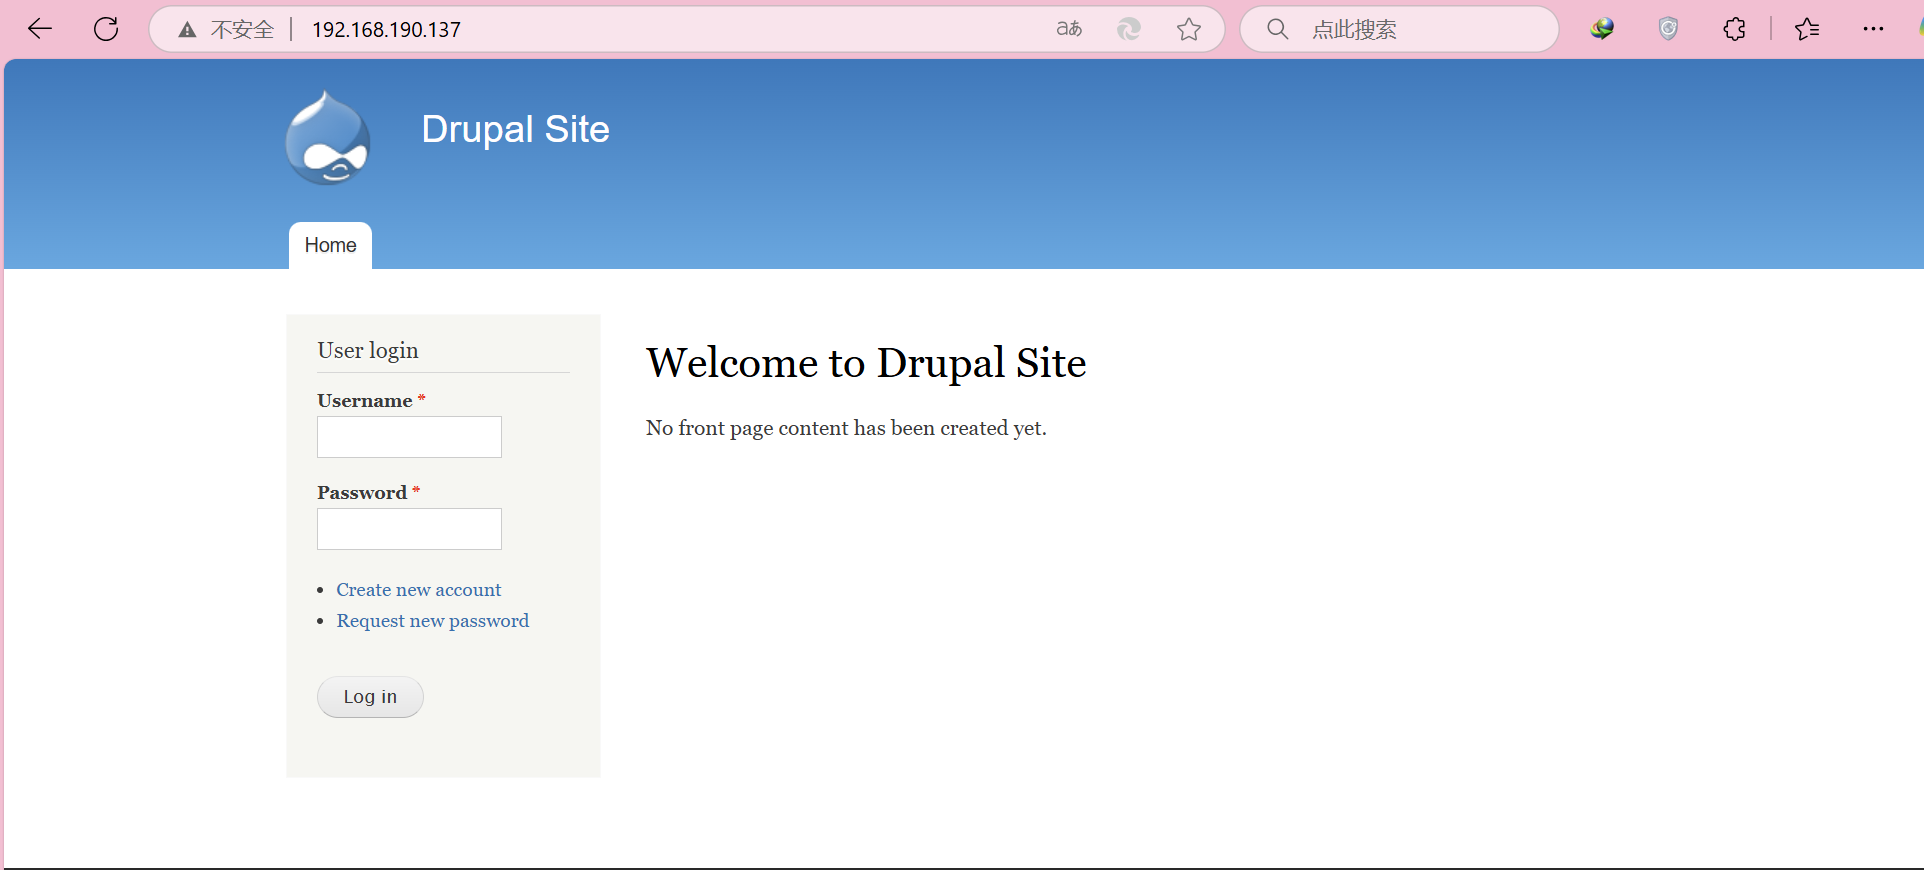Open the extensions puzzle icon

point(1735,29)
